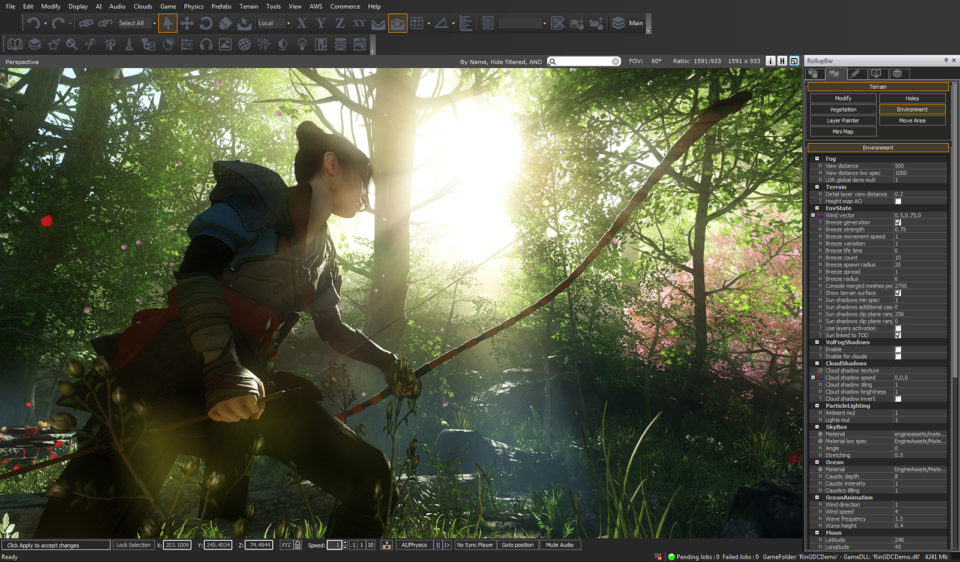Collapse the EnvState property group
Screen dimensions: 960x562
pyautogui.click(x=817, y=208)
